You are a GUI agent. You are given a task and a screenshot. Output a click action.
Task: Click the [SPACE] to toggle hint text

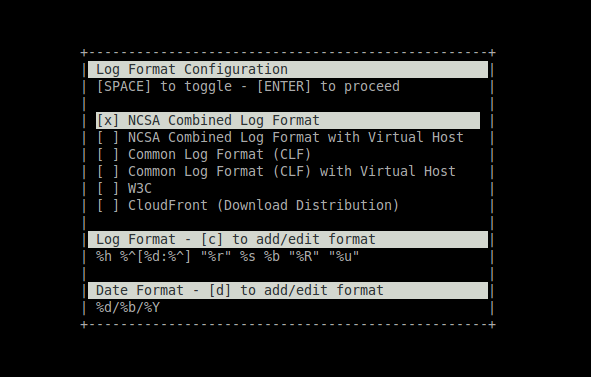tap(164, 86)
